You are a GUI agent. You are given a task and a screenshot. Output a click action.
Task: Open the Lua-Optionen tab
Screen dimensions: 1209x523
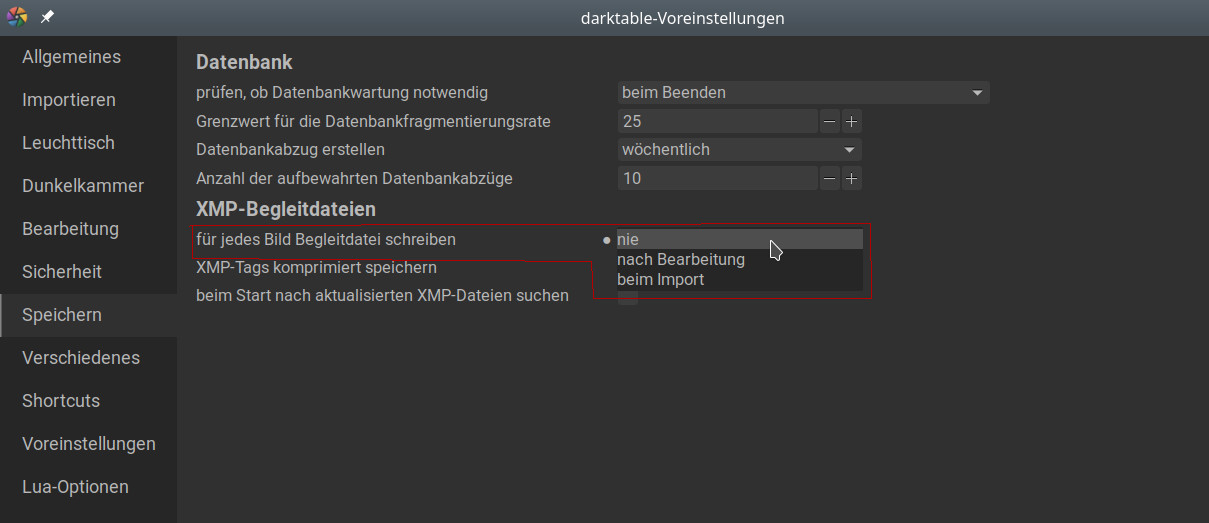pos(75,487)
